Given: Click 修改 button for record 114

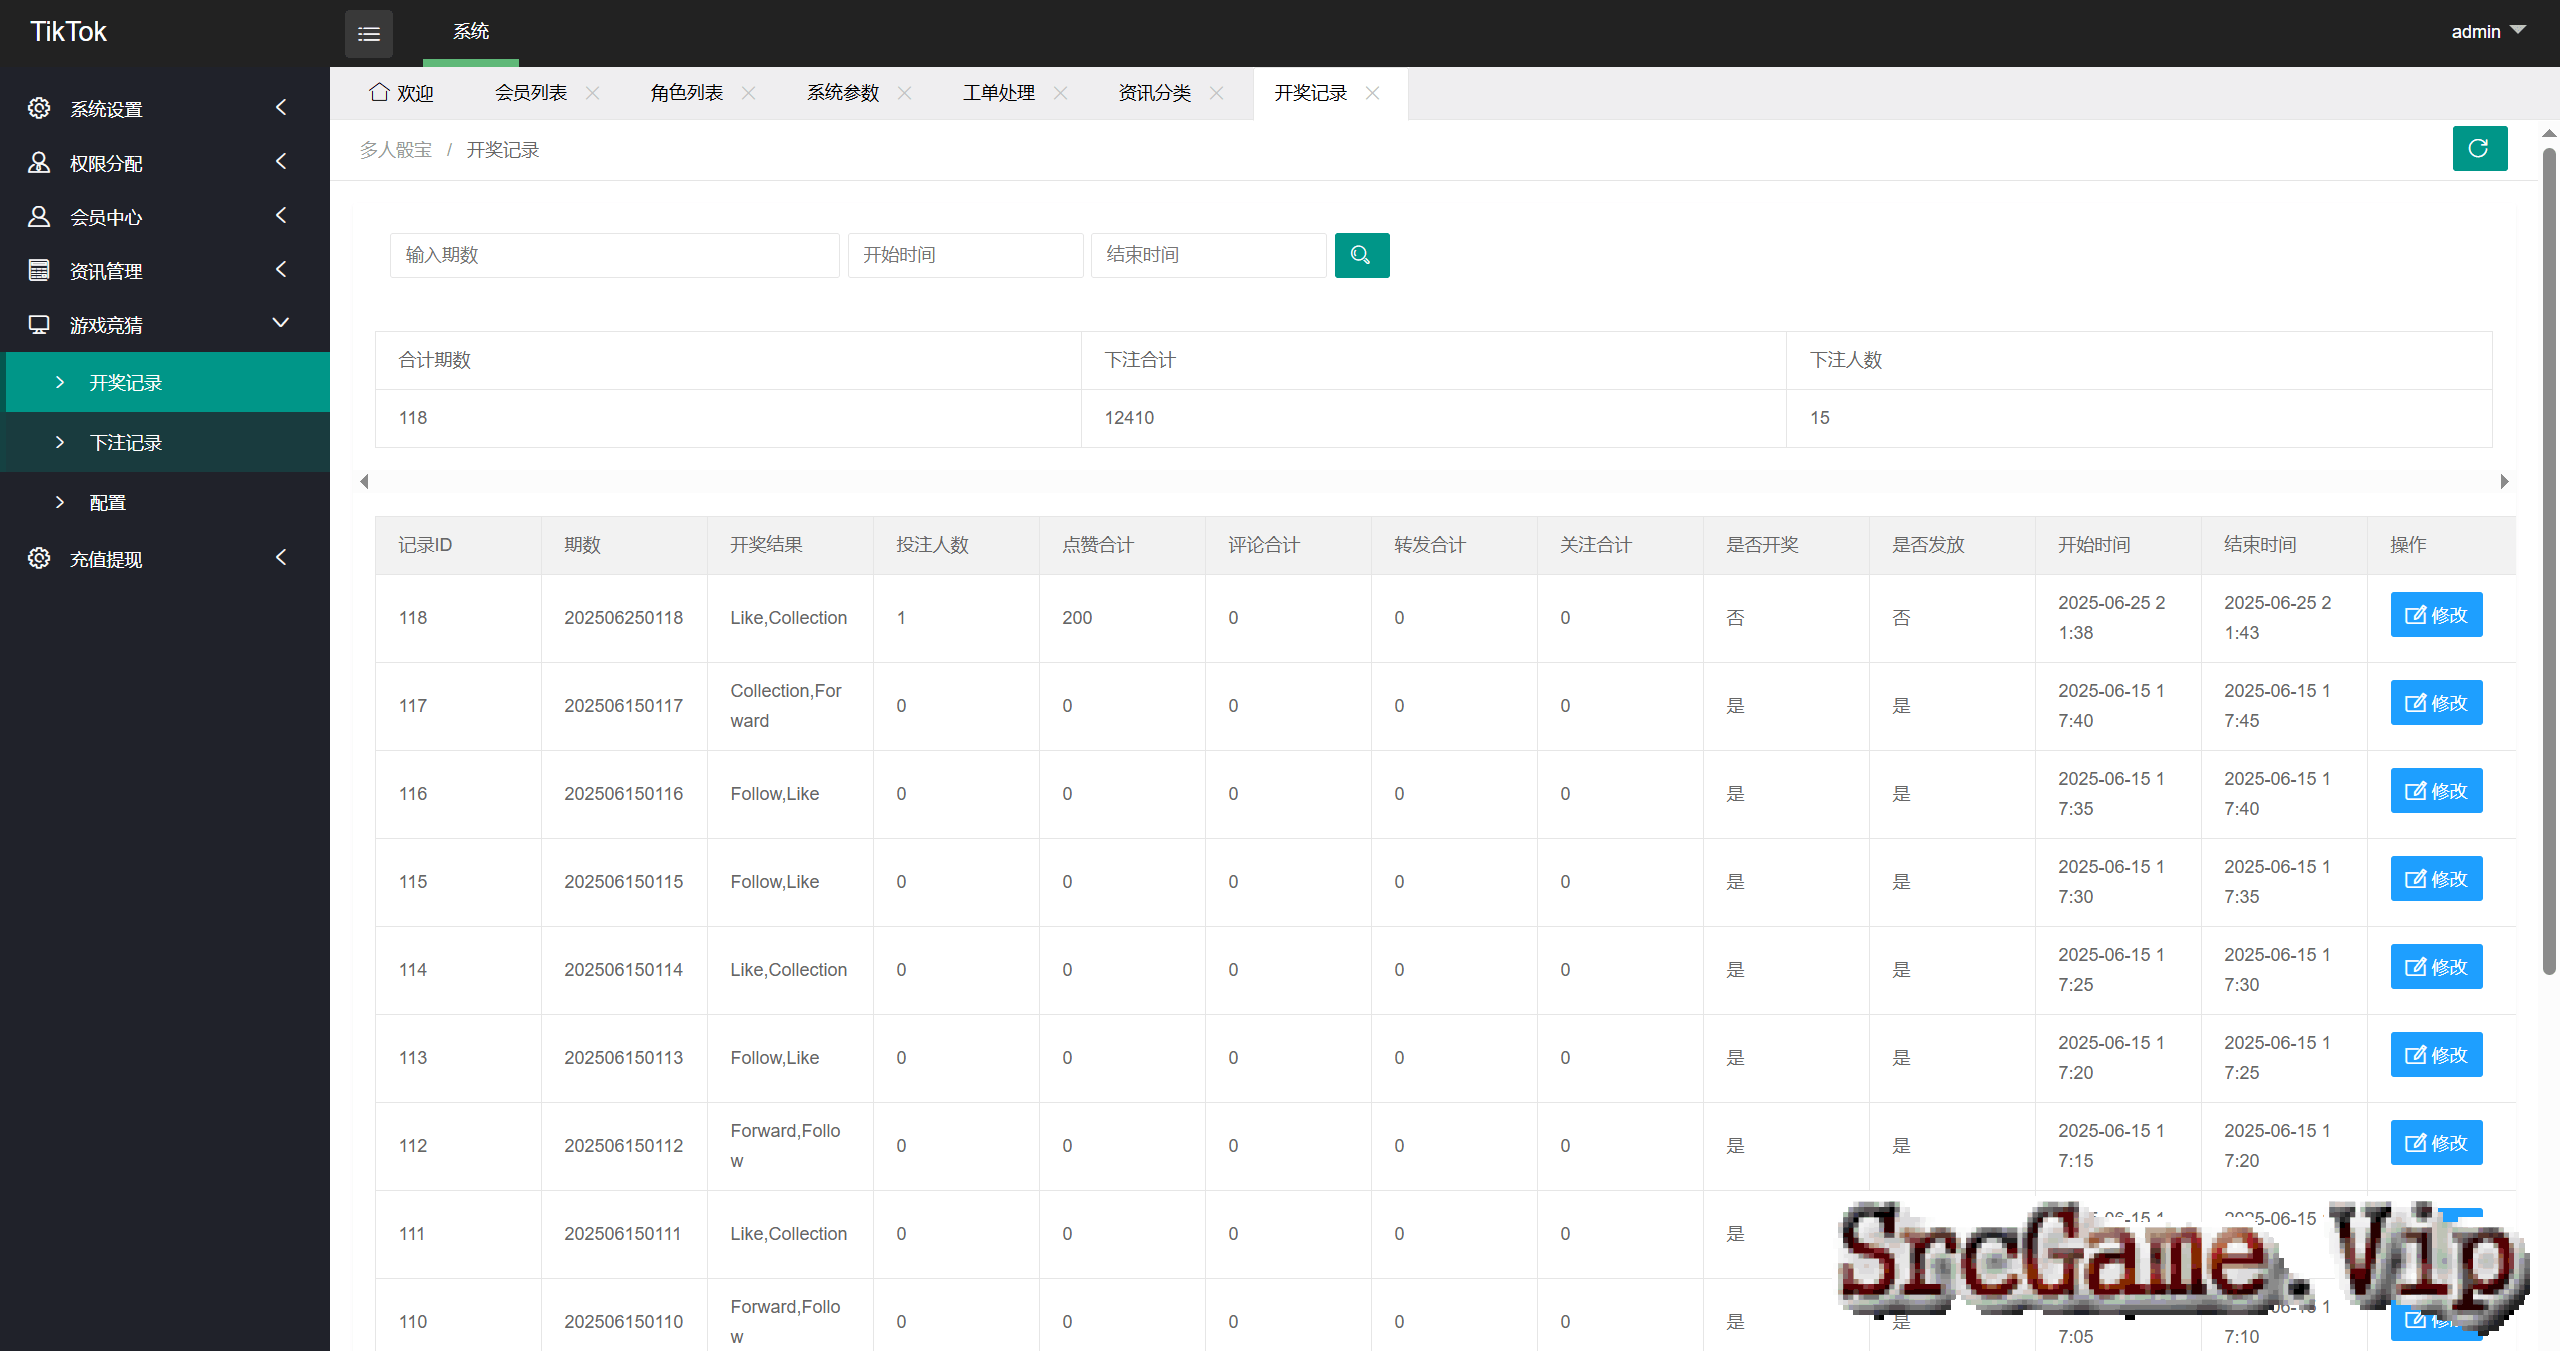Looking at the screenshot, I should pos(2436,967).
